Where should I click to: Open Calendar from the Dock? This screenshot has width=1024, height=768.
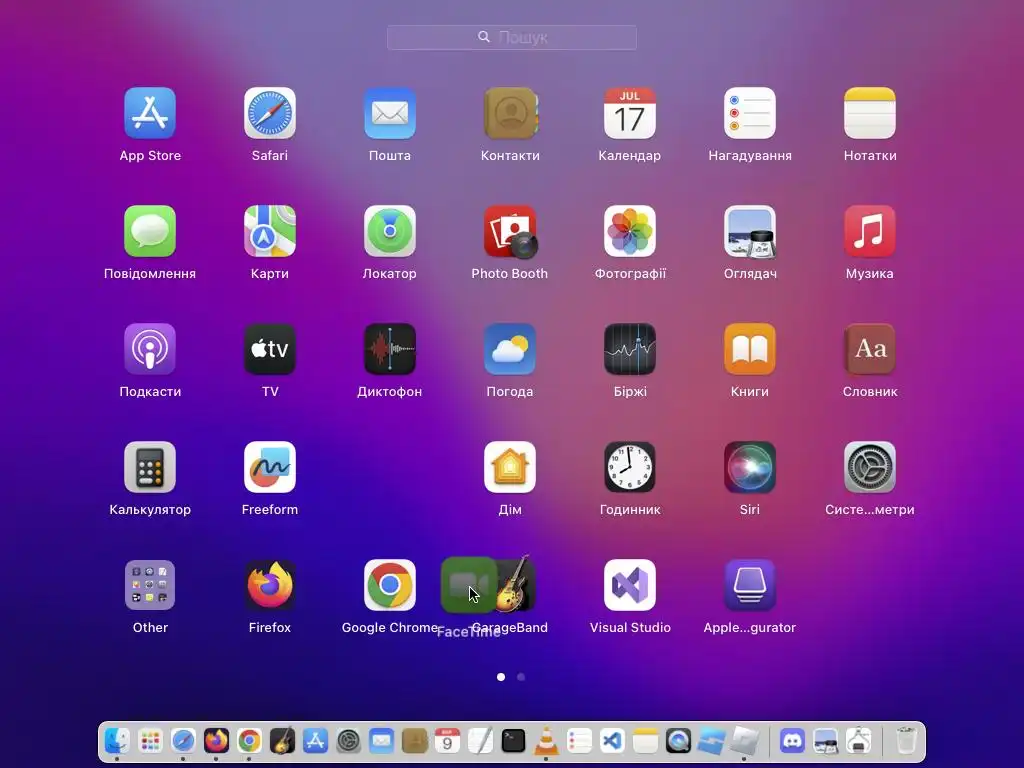coord(447,741)
